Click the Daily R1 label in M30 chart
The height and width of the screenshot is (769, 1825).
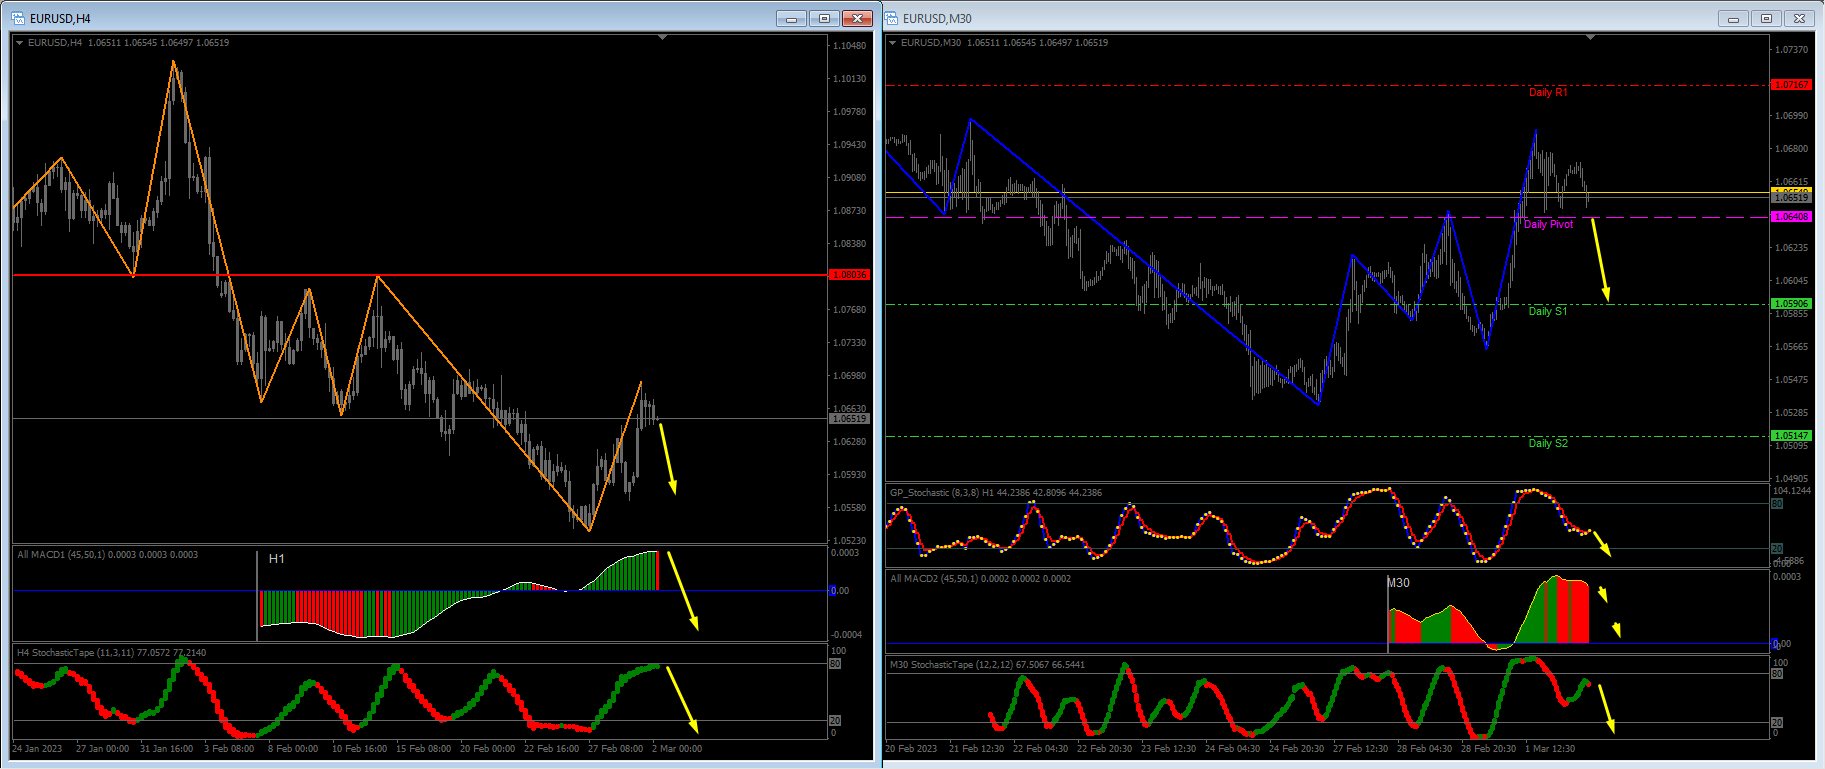(x=1548, y=92)
